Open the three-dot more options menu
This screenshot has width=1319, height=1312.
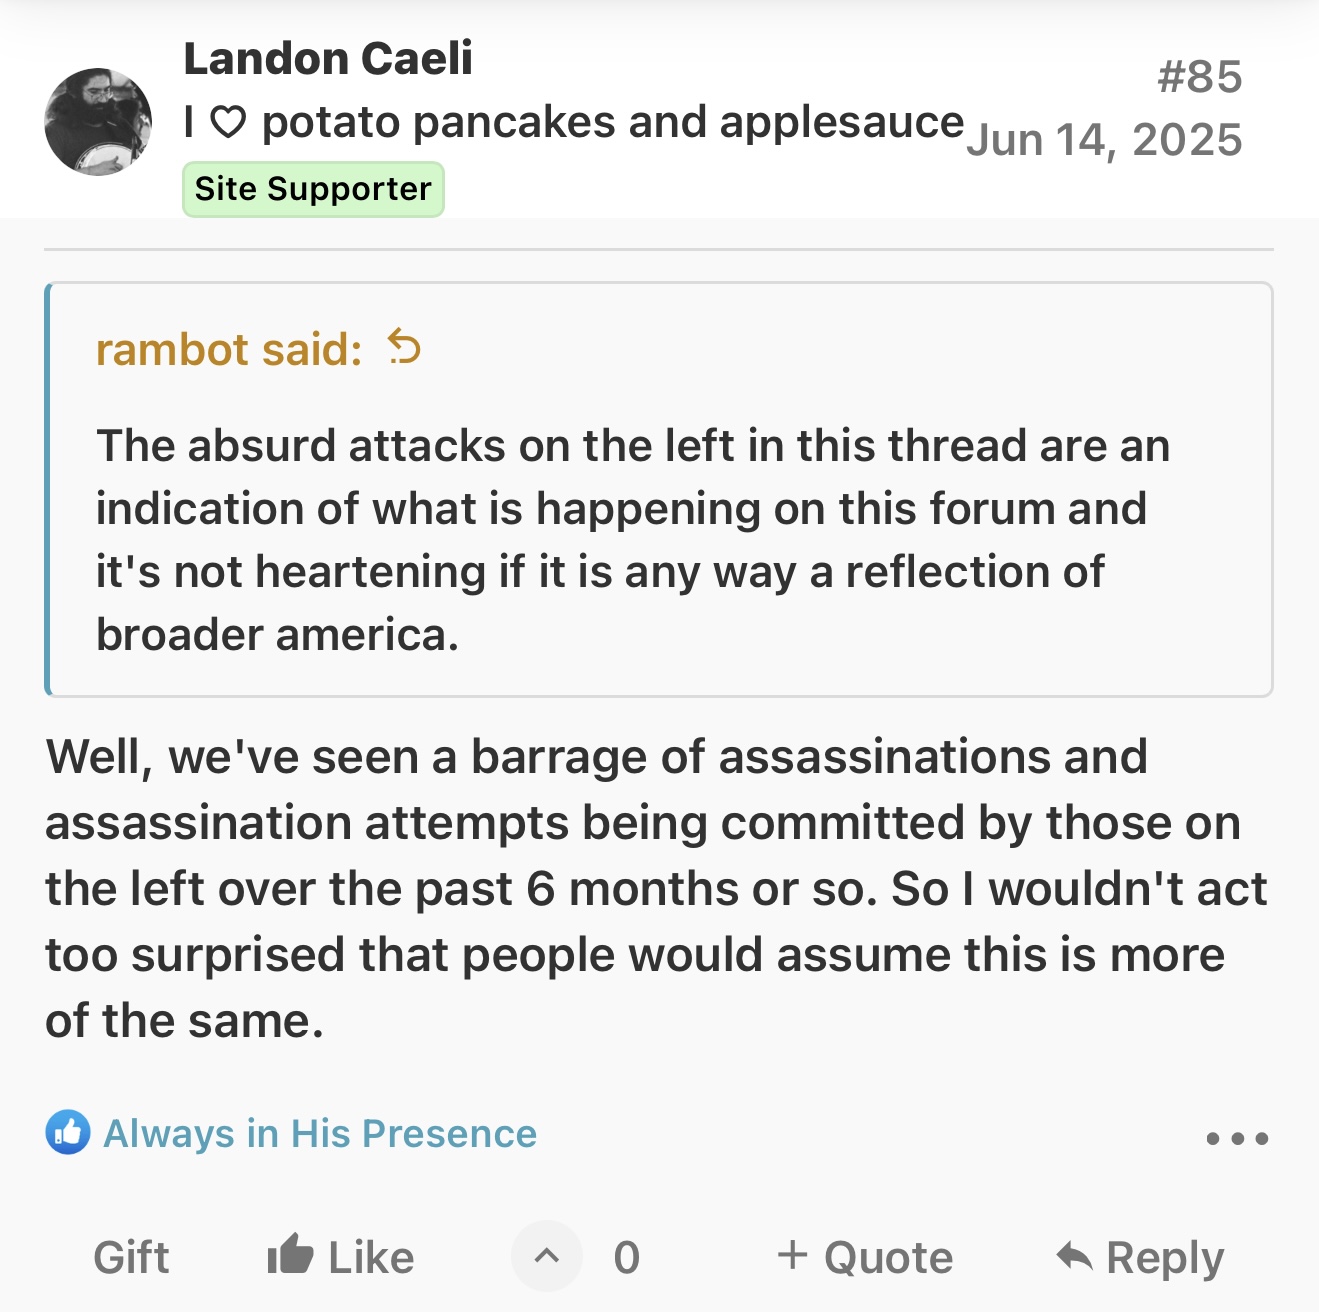coord(1237,1138)
